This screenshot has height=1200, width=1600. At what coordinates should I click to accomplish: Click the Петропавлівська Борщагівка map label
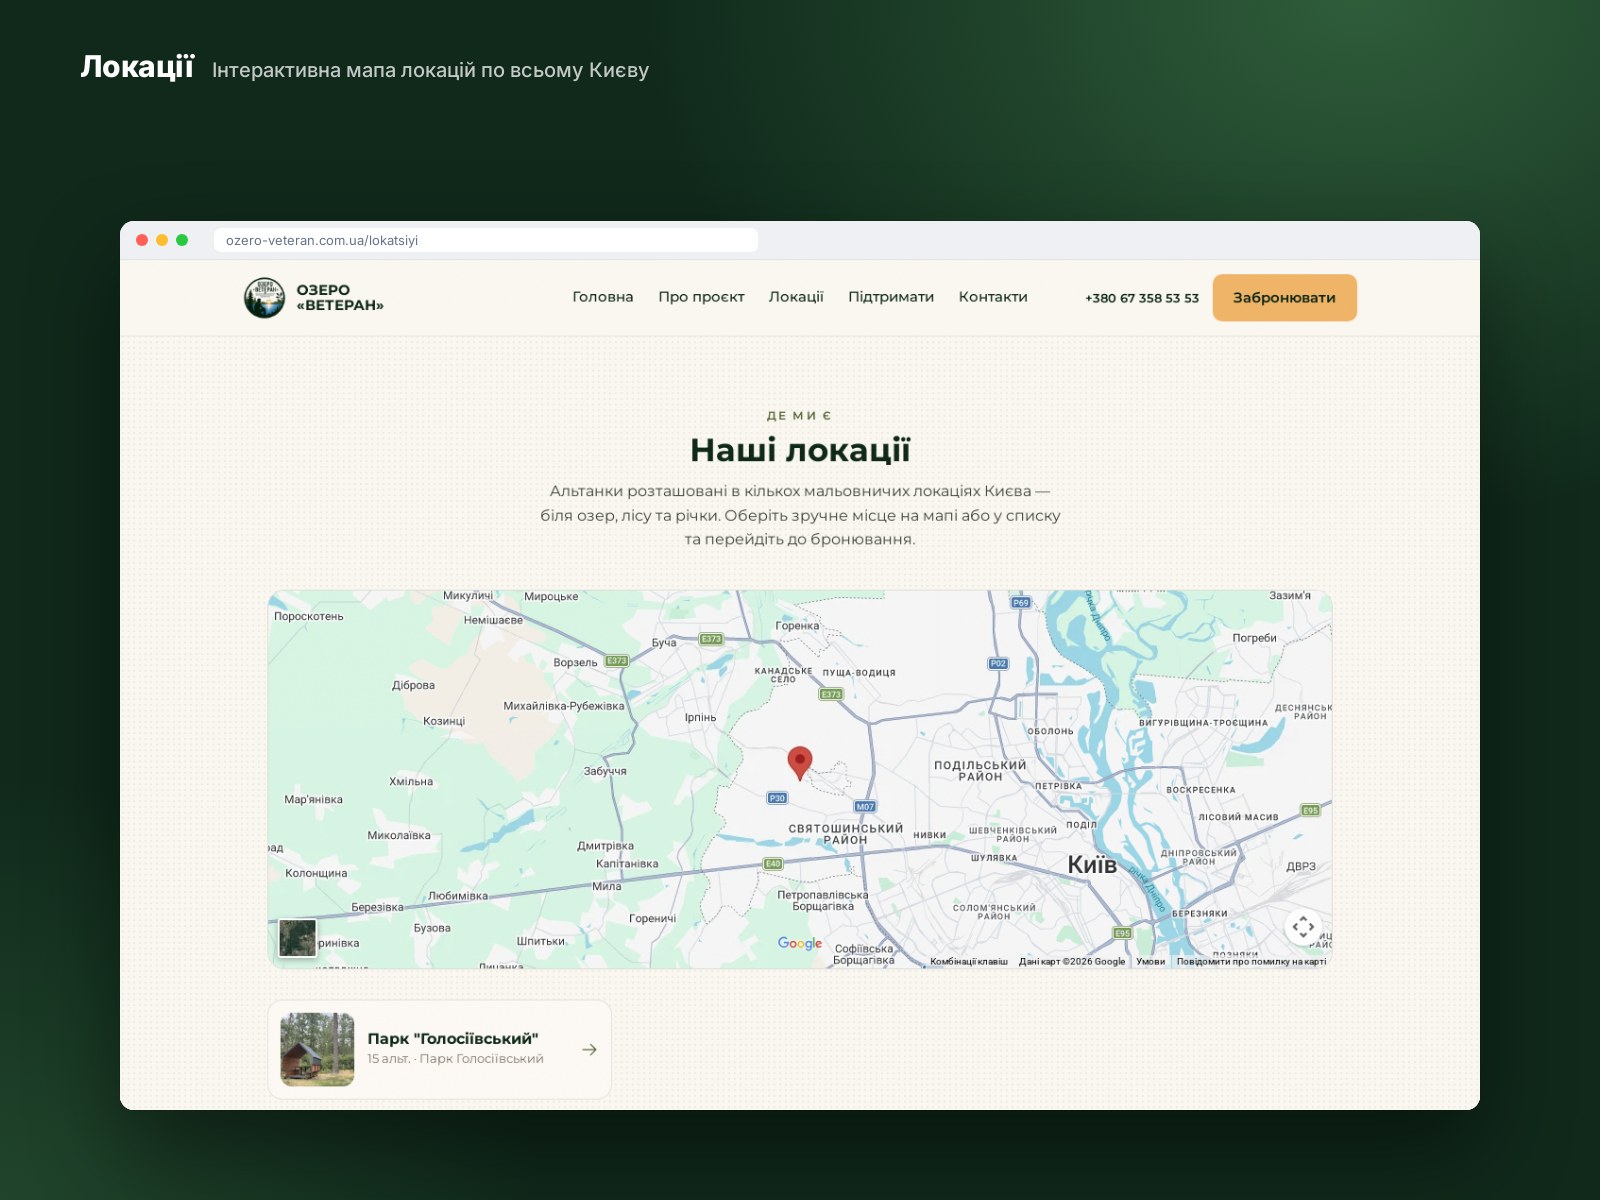[823, 901]
